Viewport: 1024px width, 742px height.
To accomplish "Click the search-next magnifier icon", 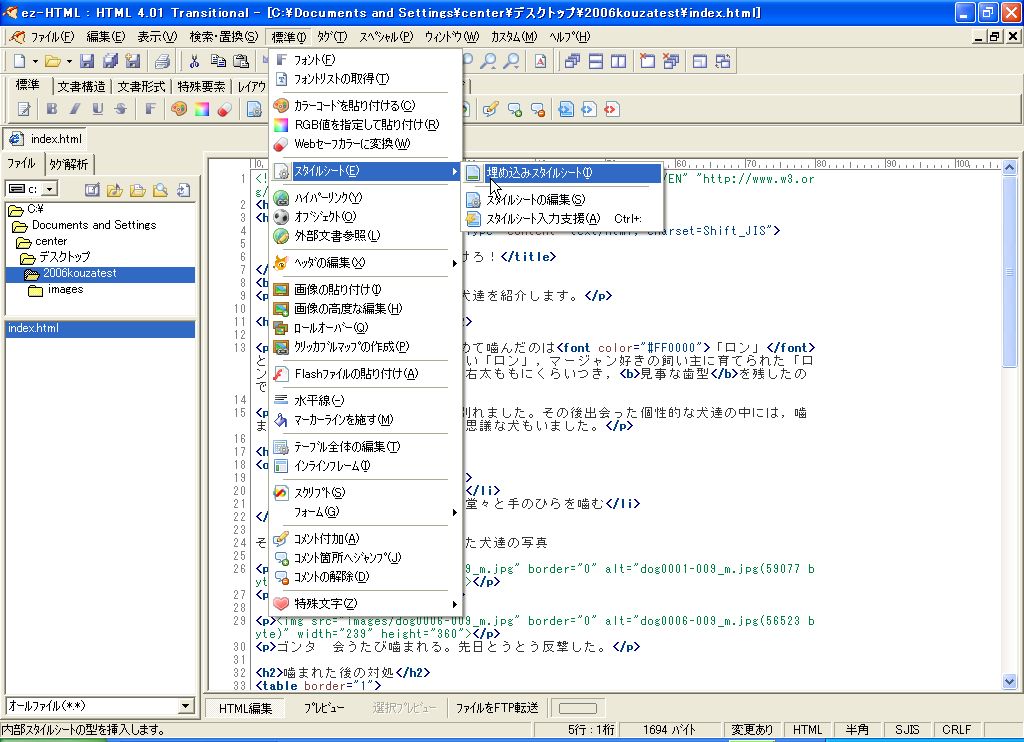I will tap(512, 61).
